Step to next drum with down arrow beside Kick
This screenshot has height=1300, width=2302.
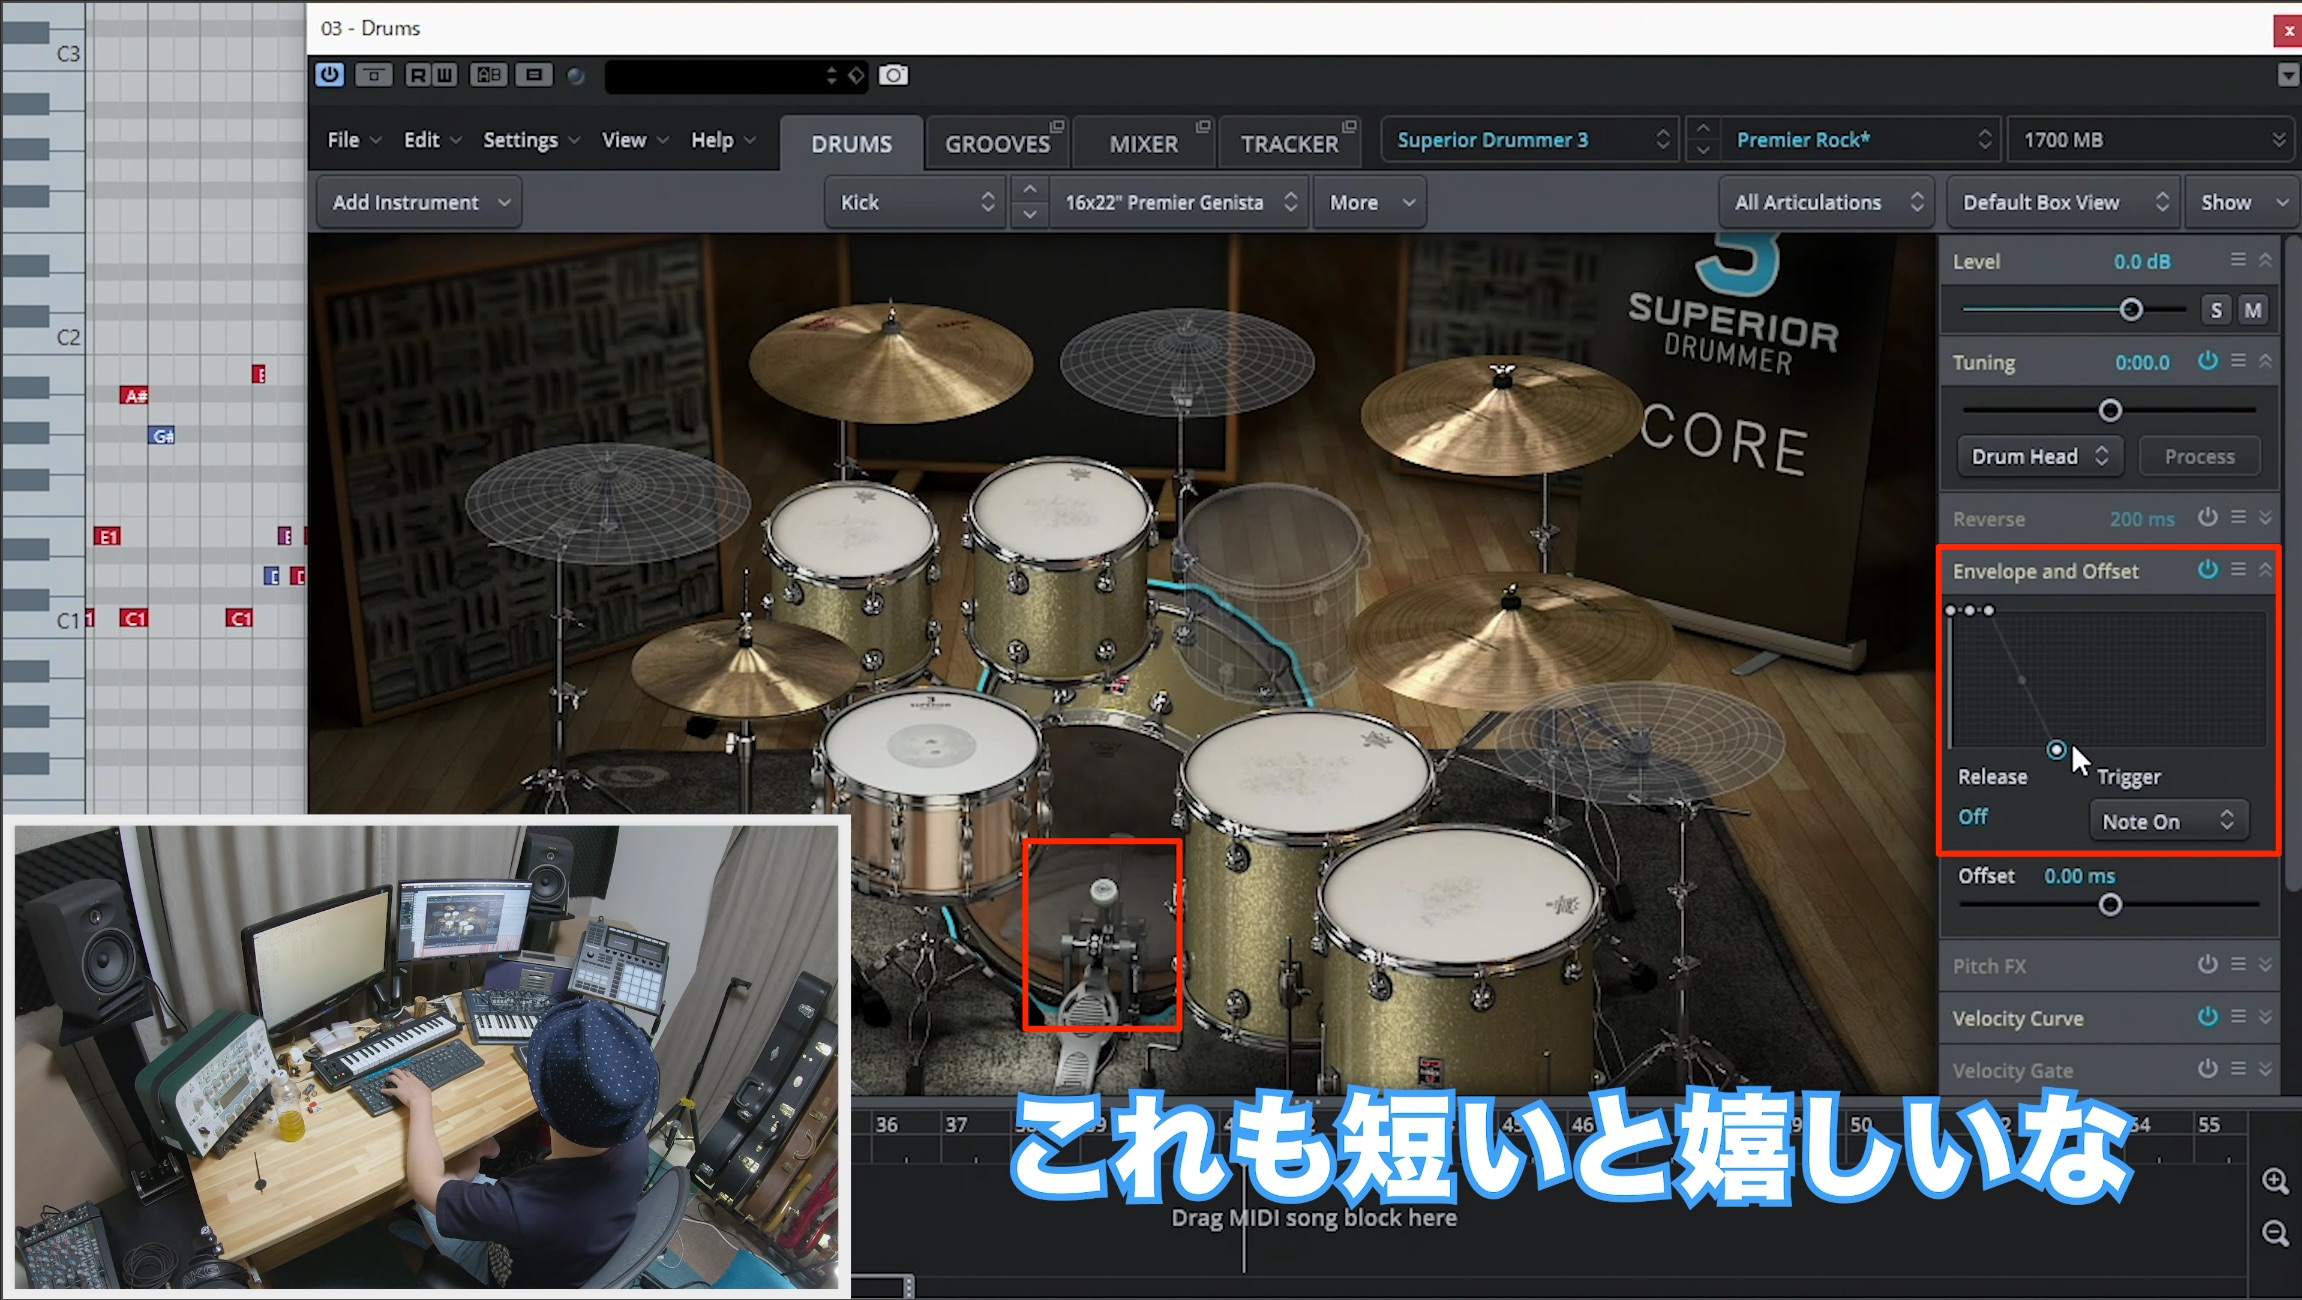tap(1029, 215)
